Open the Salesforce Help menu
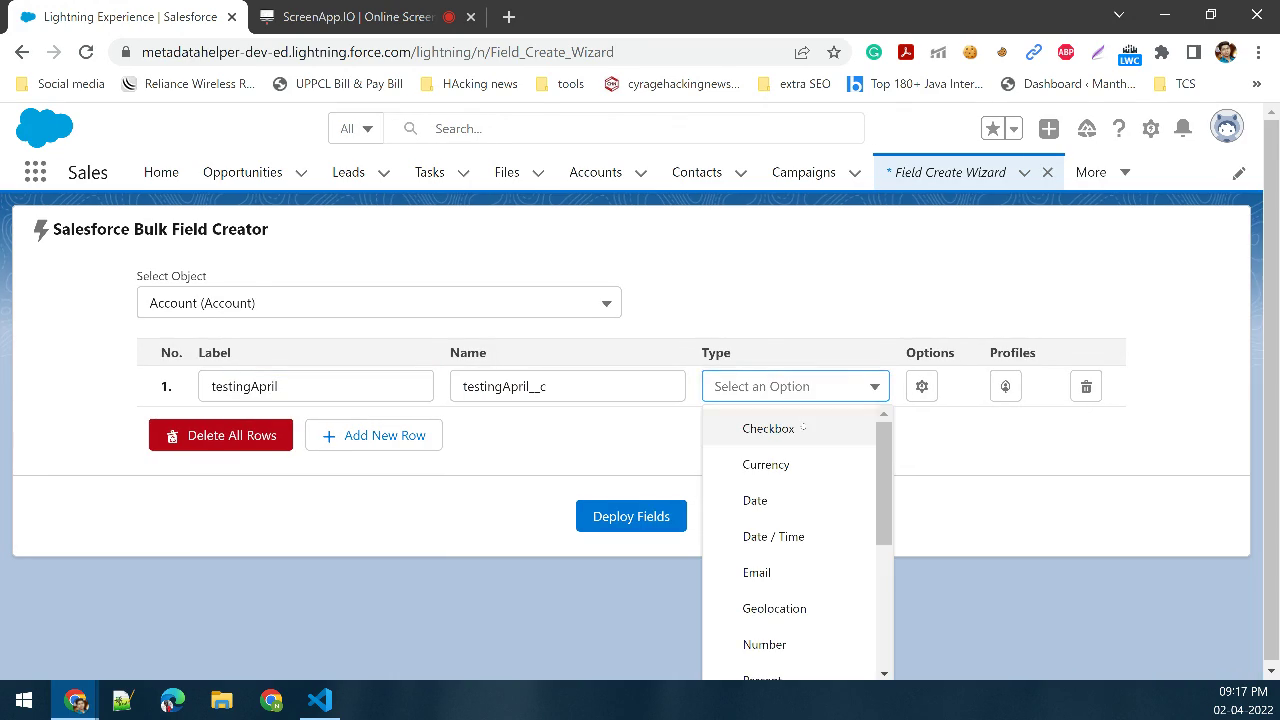The width and height of the screenshot is (1280, 720). click(1118, 128)
